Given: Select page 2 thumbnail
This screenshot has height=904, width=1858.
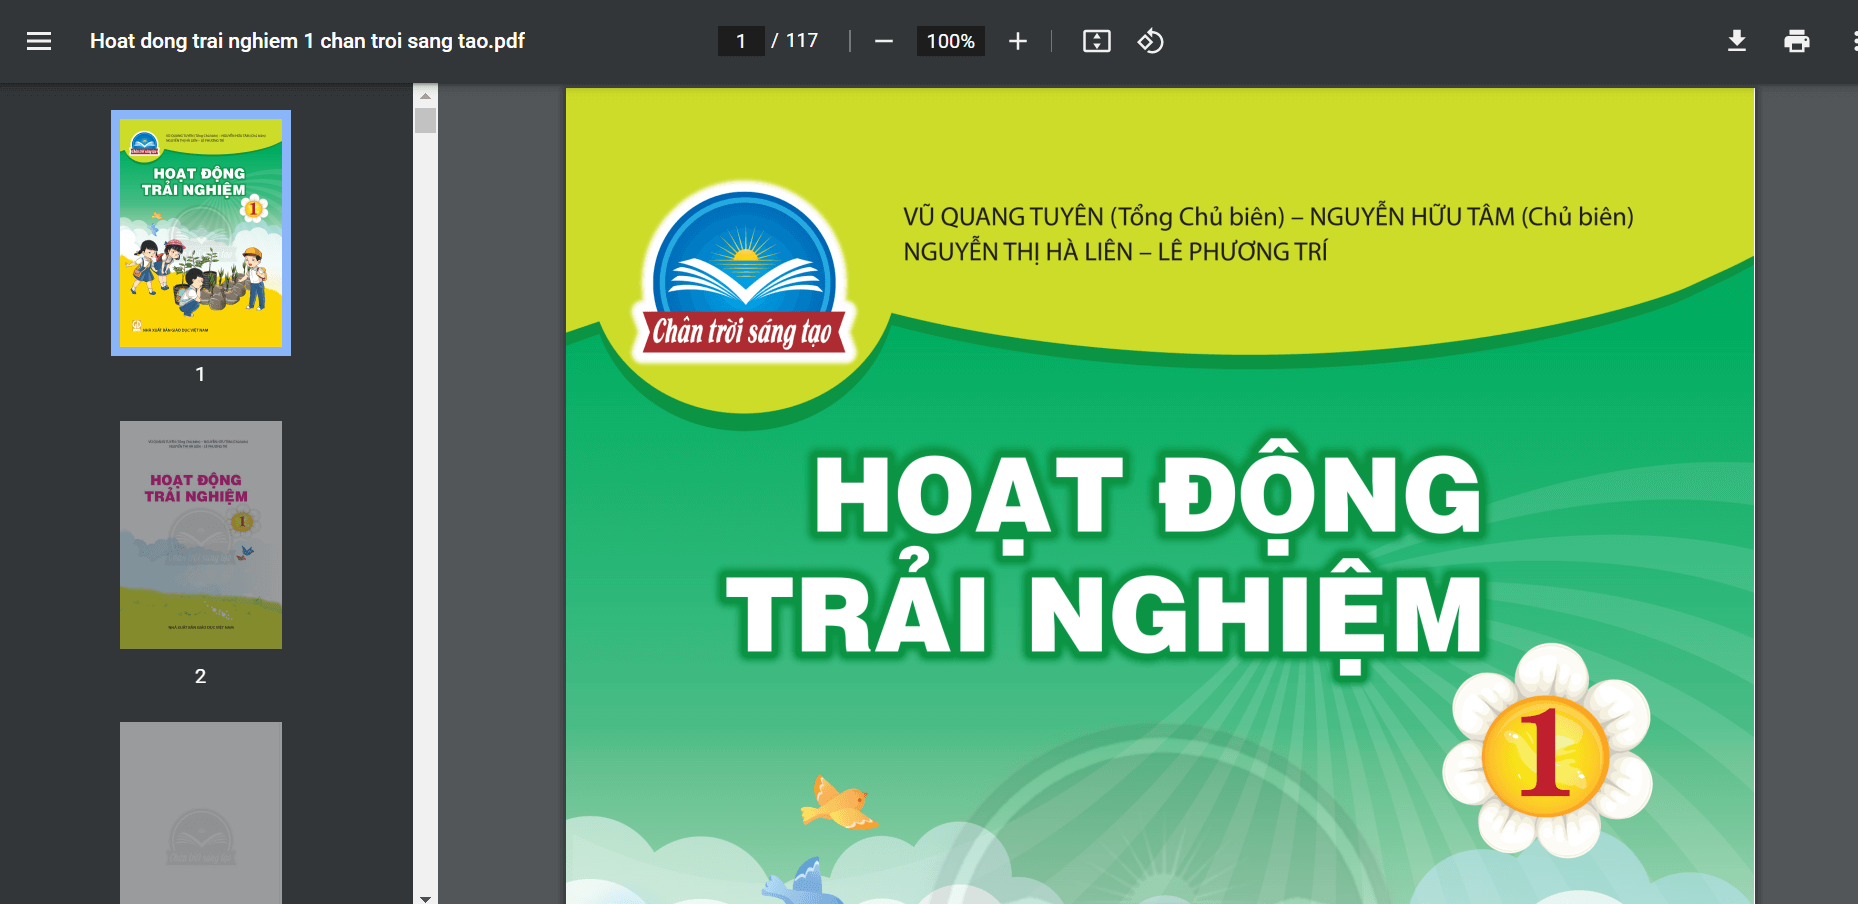Looking at the screenshot, I should tap(201, 535).
